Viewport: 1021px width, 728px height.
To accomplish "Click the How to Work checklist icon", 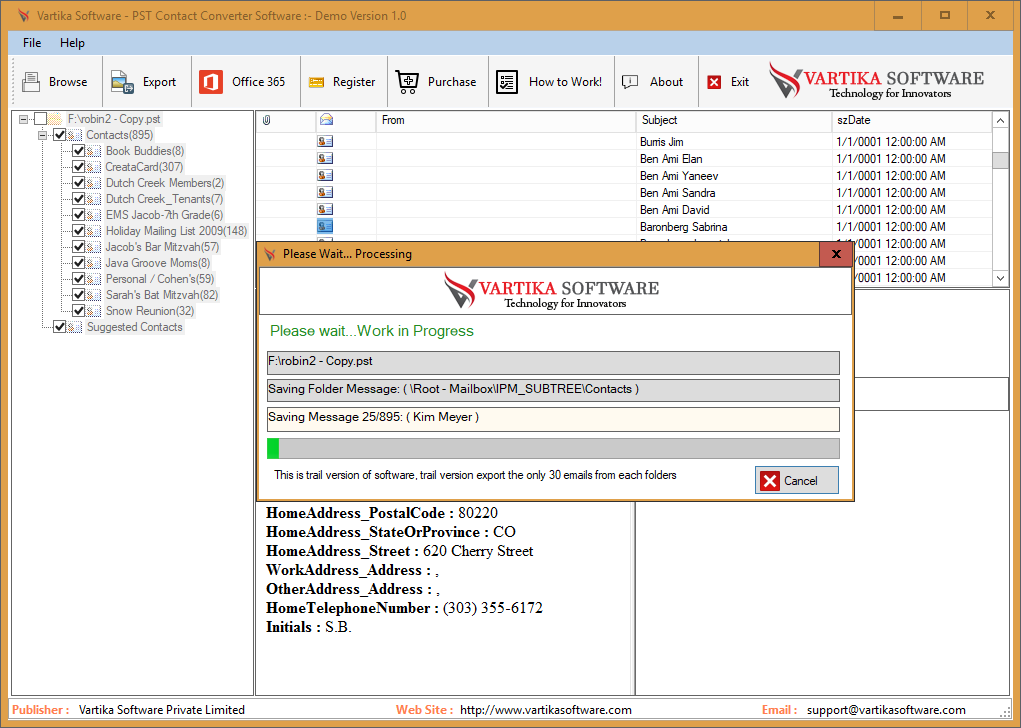I will (x=507, y=82).
